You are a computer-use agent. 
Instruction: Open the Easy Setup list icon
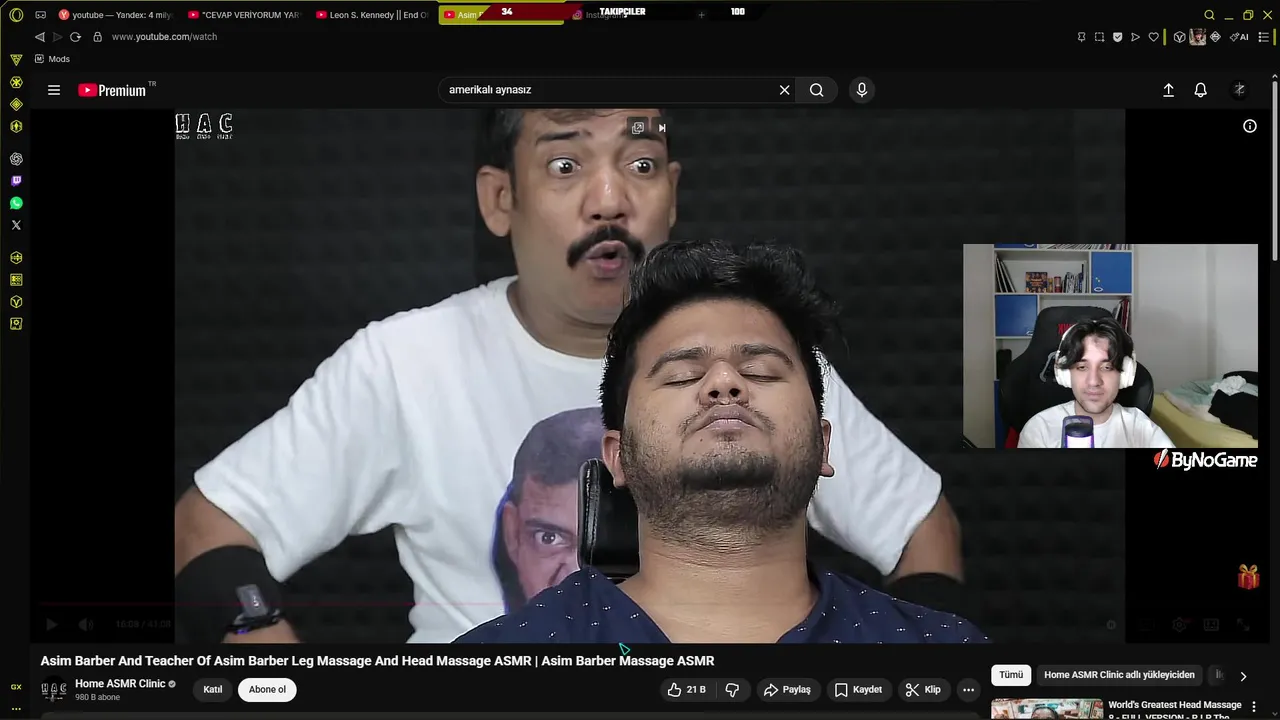coord(1264,37)
